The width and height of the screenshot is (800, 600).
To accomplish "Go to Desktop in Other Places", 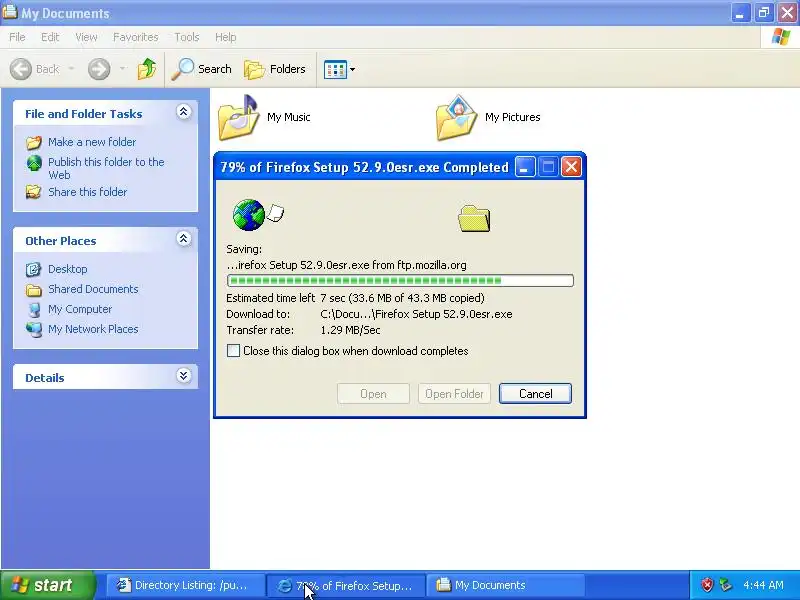I will click(x=67, y=269).
